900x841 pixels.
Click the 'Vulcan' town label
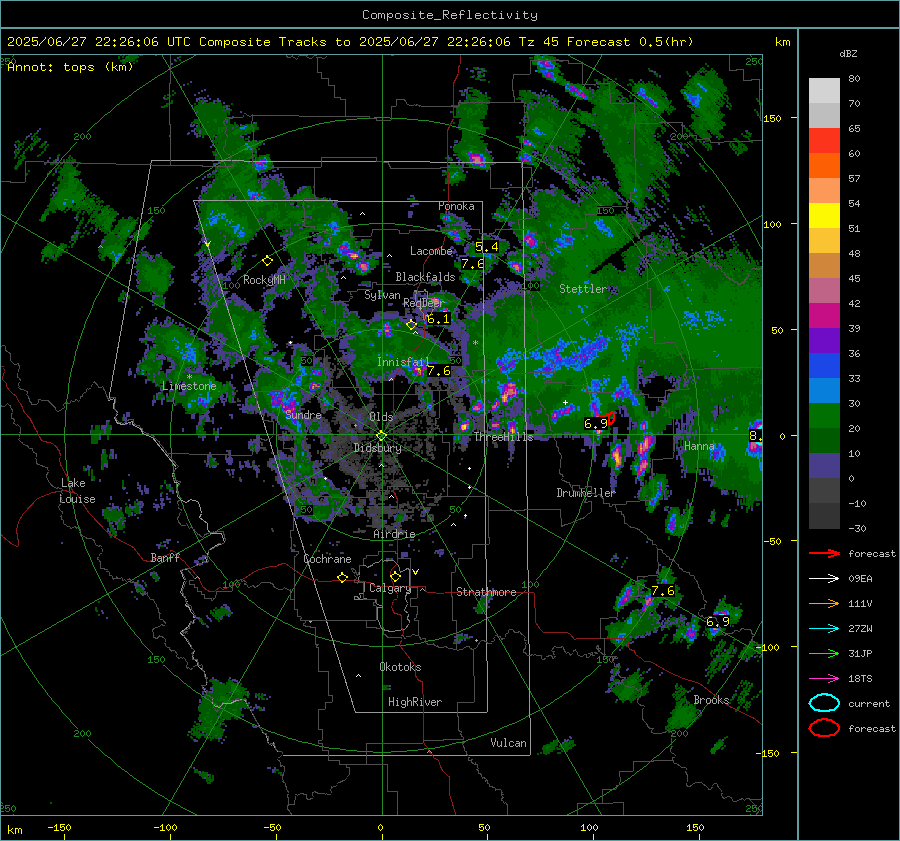(509, 743)
